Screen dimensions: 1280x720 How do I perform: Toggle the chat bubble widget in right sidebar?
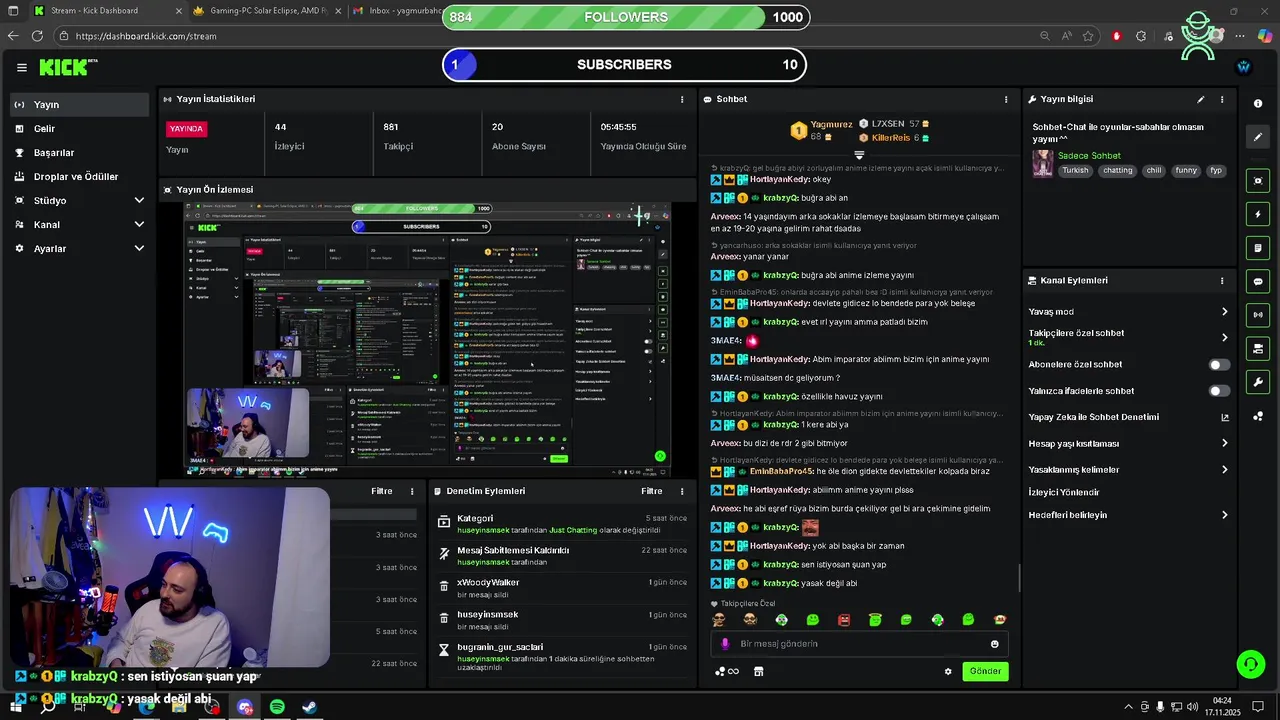[1258, 281]
